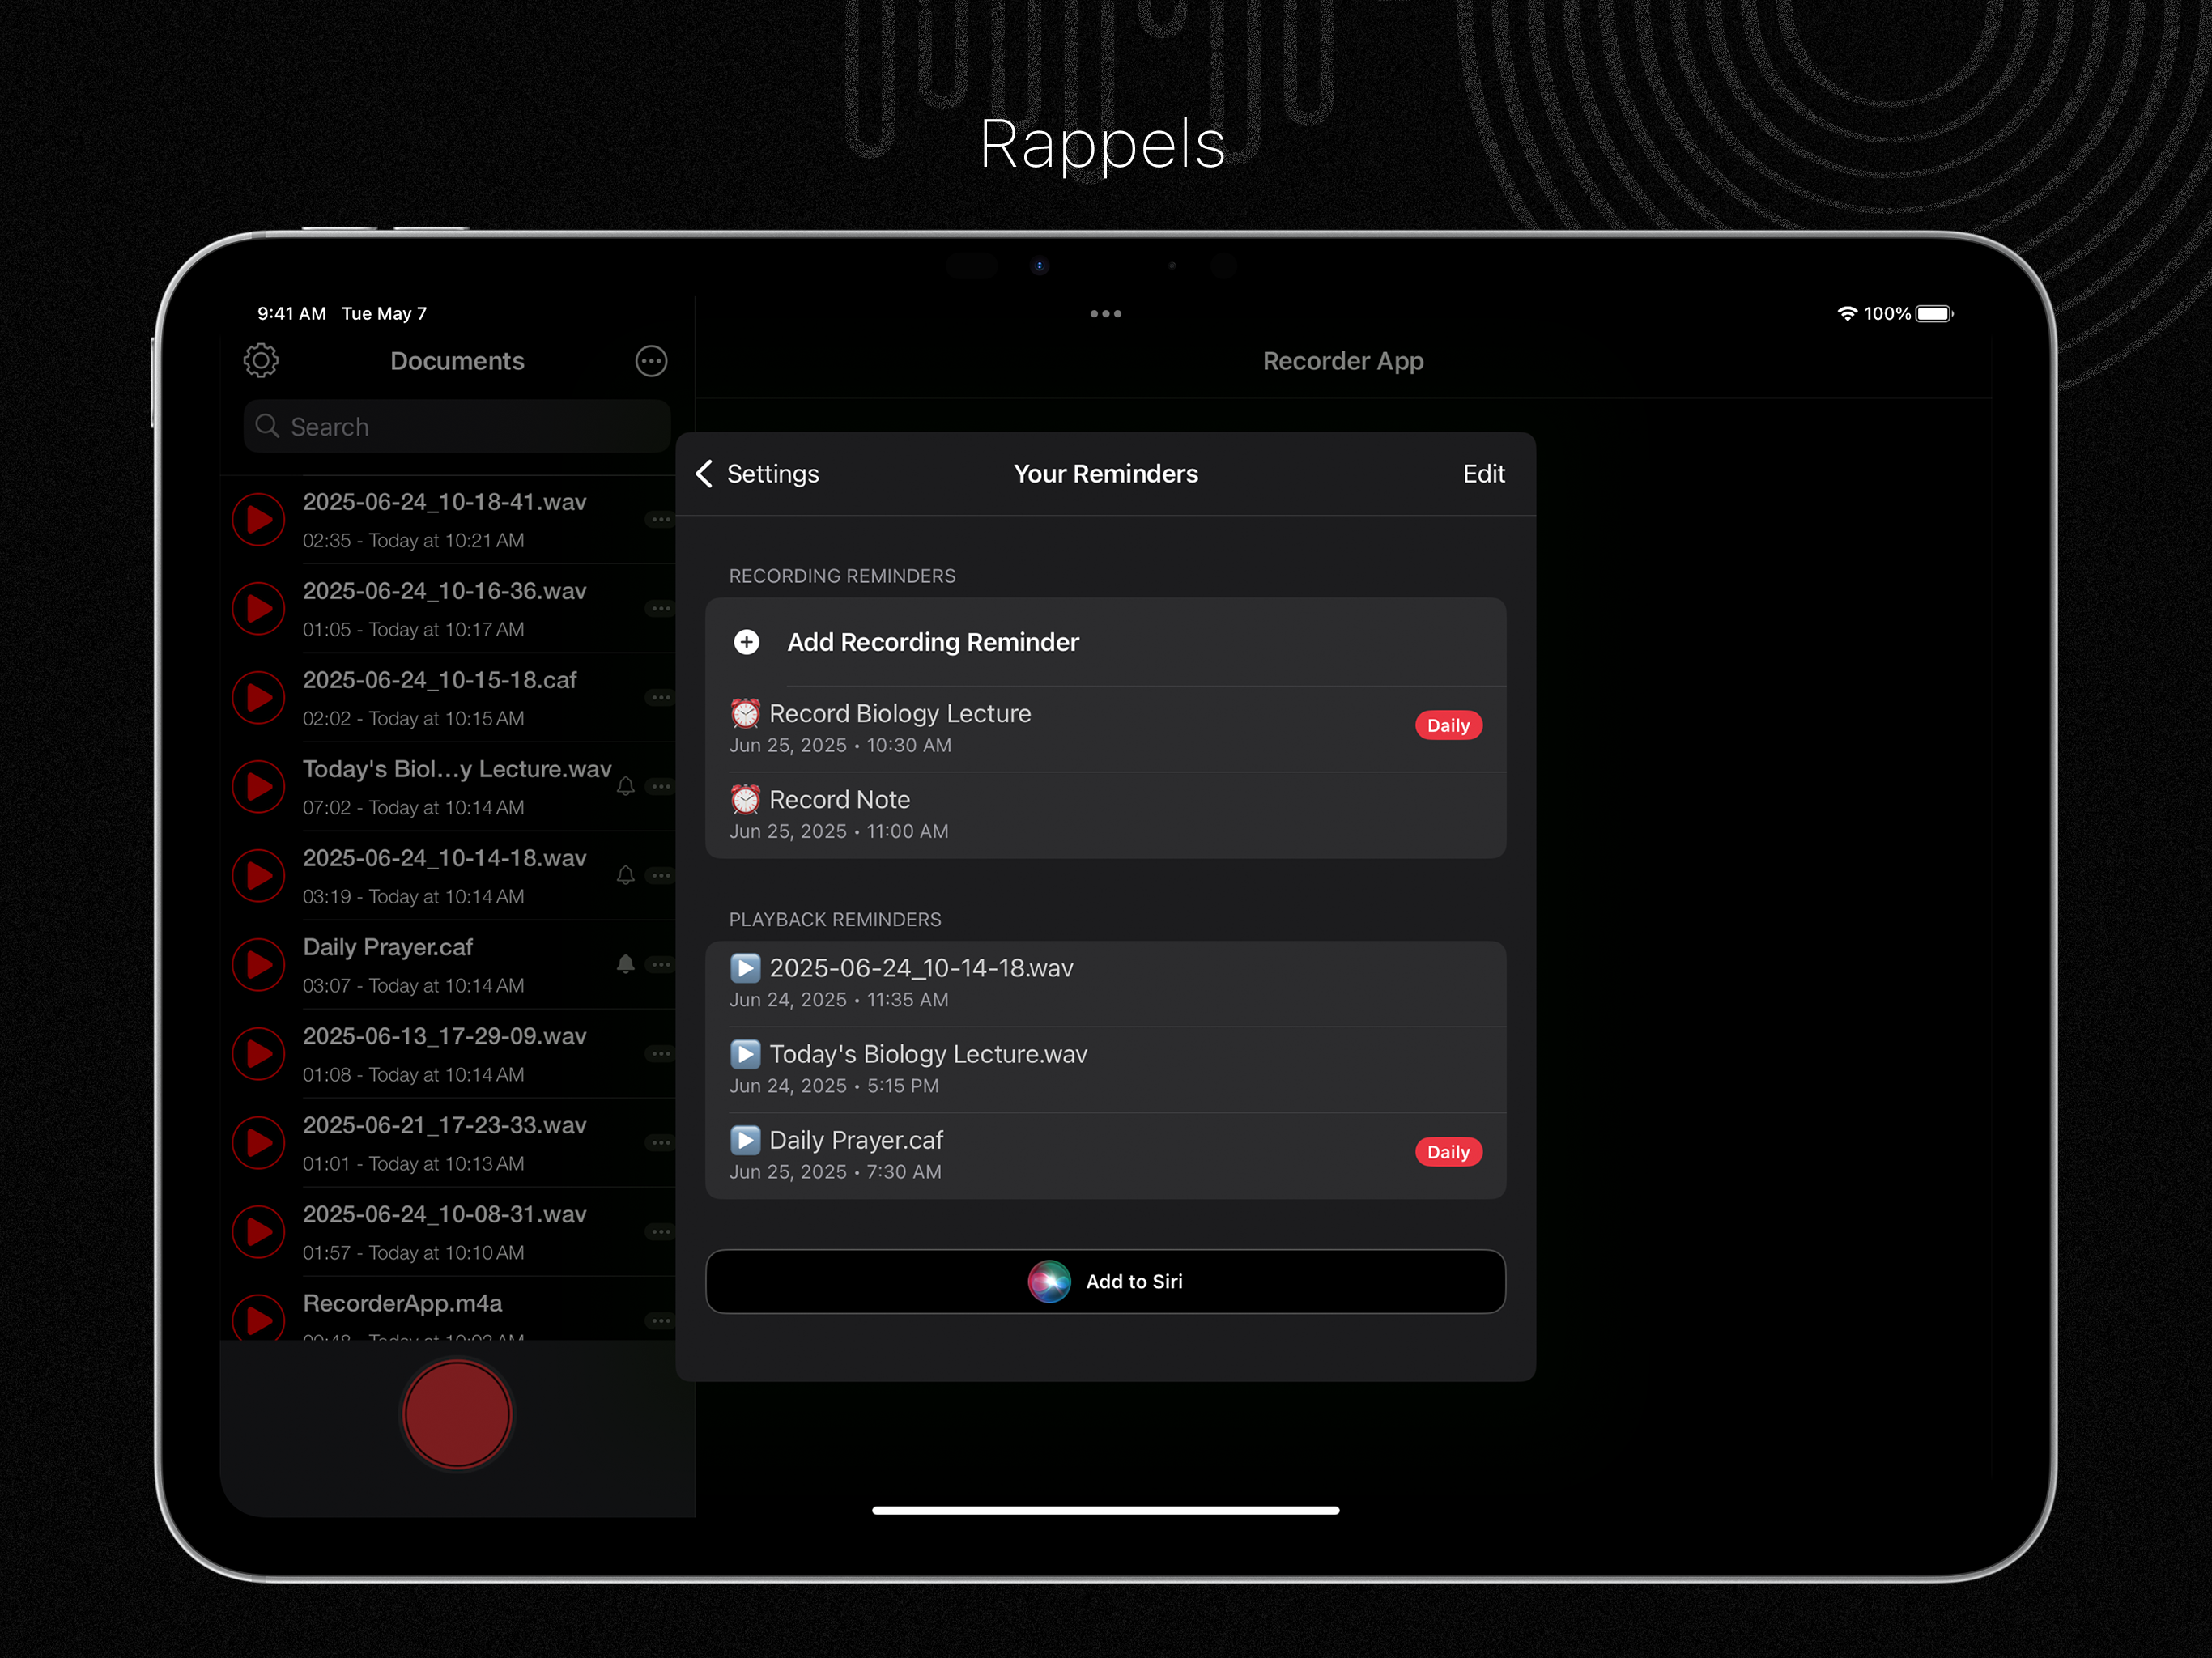Play 2025-06-24_10-18-41.wav recording

[x=259, y=520]
